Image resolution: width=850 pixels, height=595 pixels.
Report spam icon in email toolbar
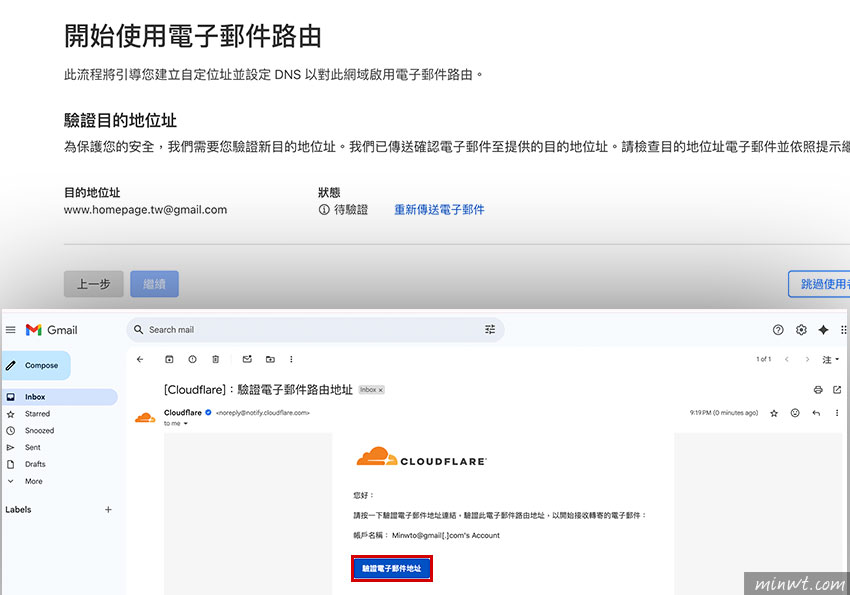click(192, 359)
